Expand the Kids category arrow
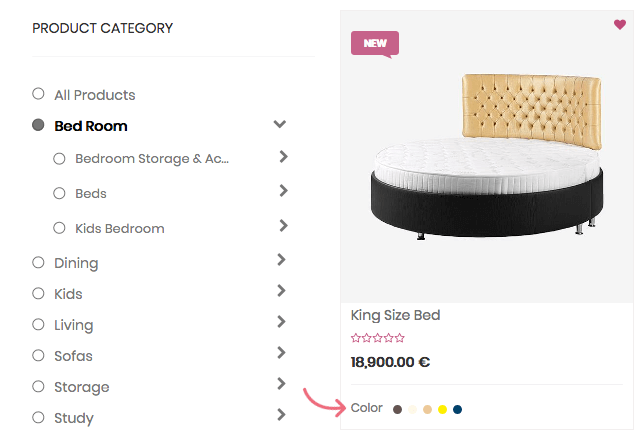 tap(282, 291)
